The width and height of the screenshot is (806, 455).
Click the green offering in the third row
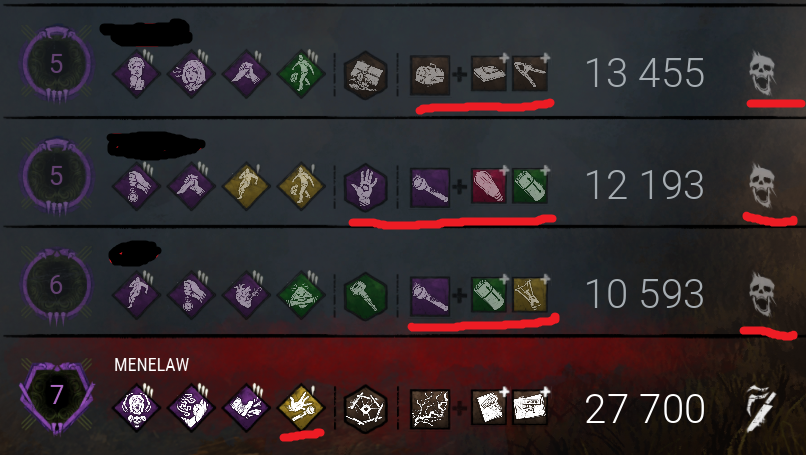[x=365, y=297]
